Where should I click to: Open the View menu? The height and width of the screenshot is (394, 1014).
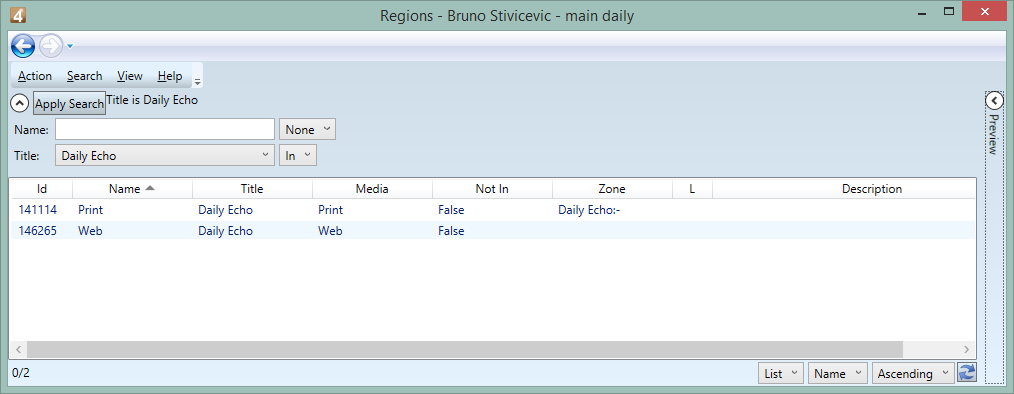[130, 76]
